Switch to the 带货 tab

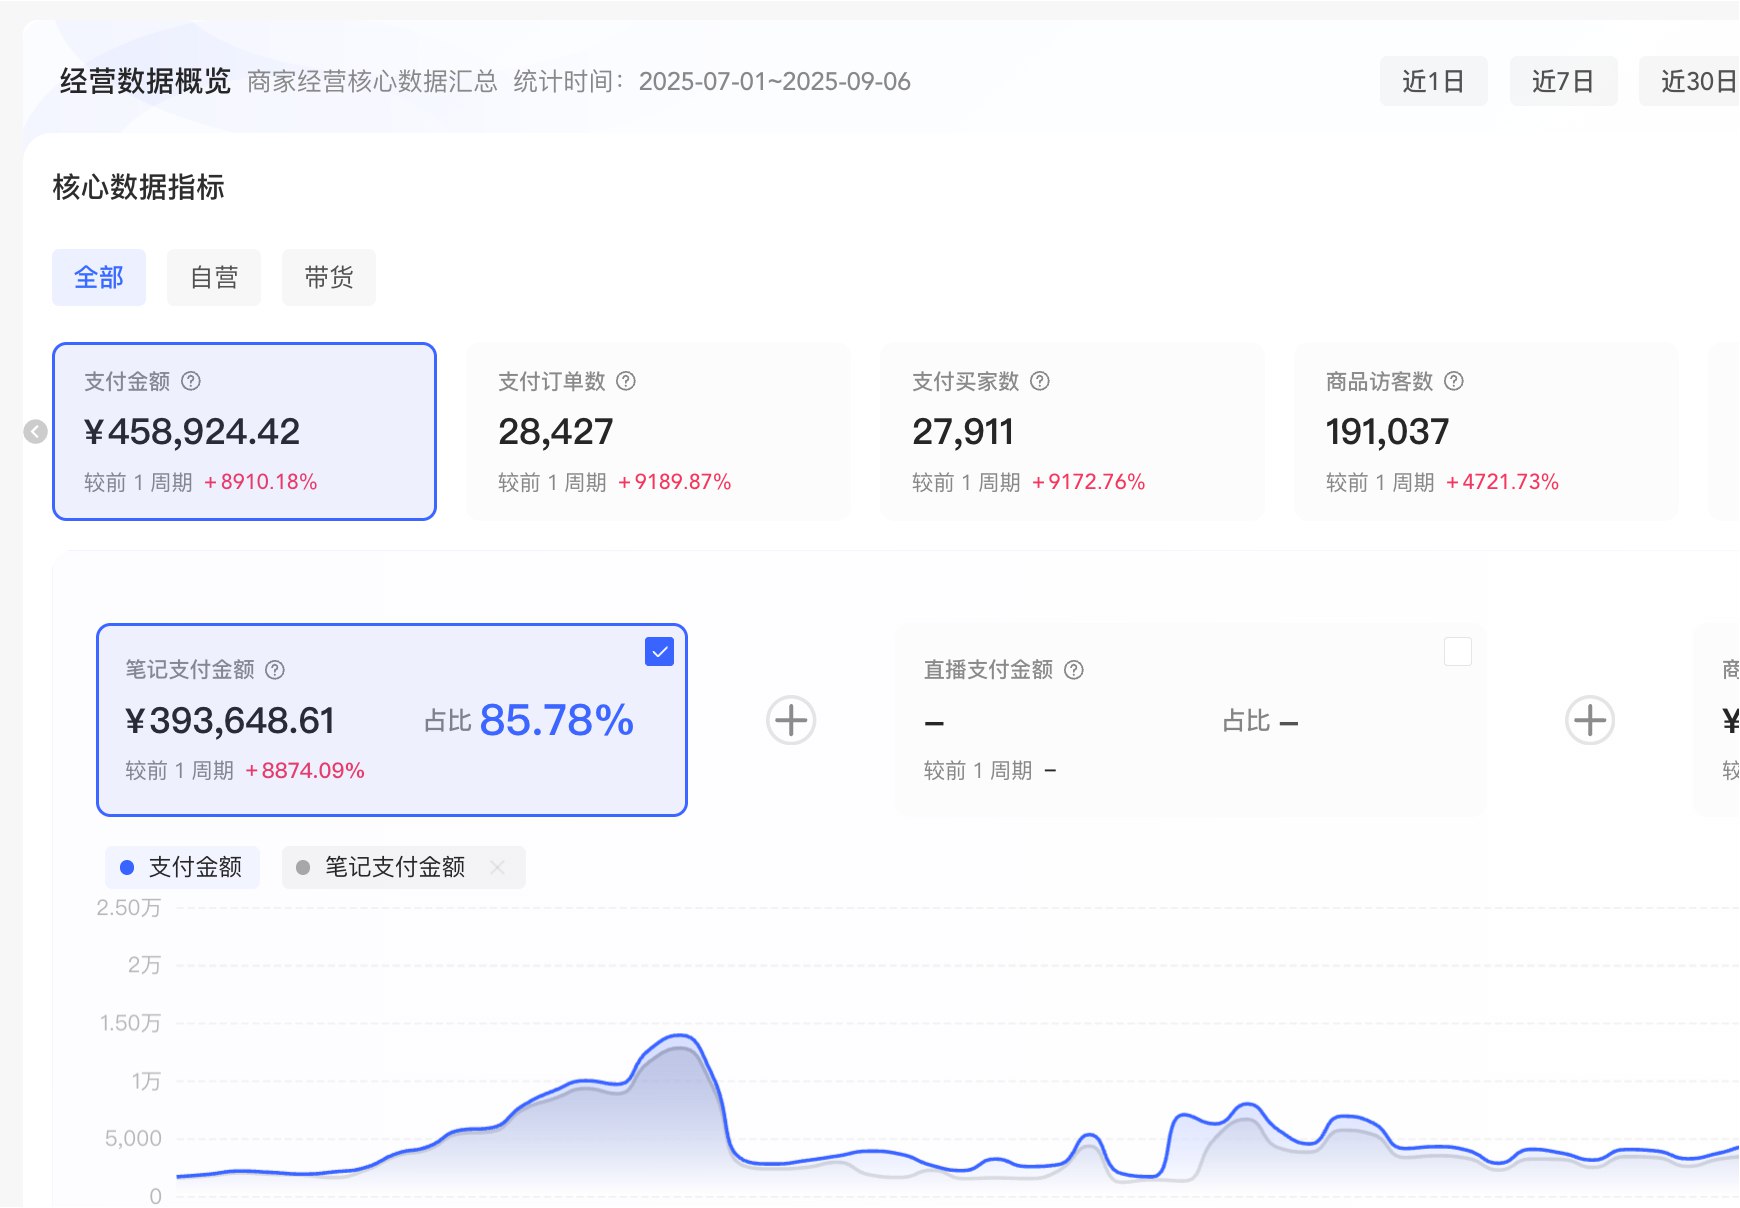(x=328, y=277)
